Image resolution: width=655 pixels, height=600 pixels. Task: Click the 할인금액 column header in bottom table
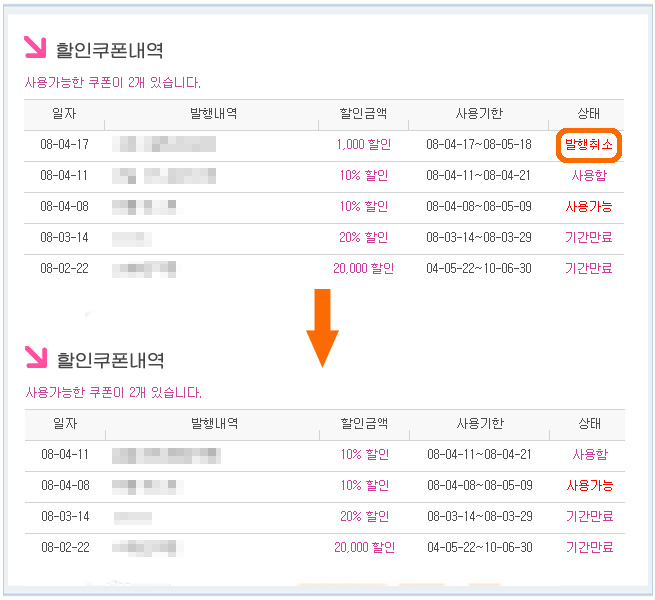(364, 424)
